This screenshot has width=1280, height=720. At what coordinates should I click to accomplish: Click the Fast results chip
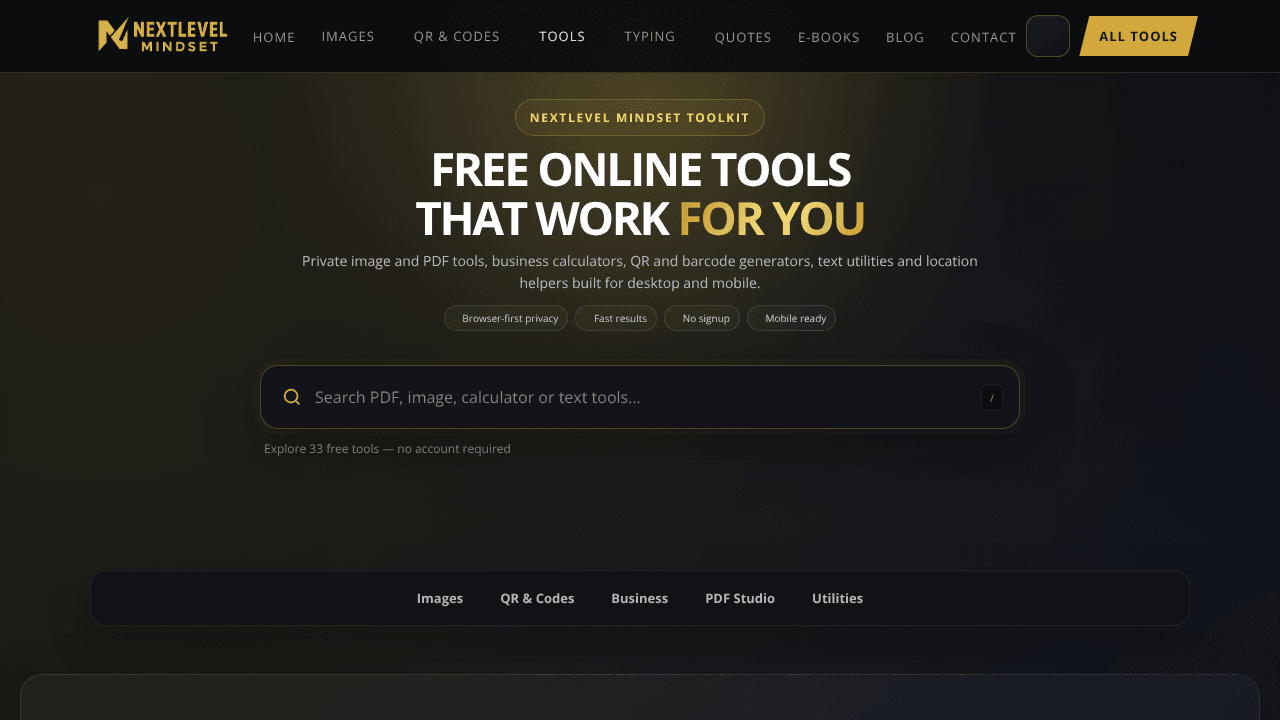point(616,318)
